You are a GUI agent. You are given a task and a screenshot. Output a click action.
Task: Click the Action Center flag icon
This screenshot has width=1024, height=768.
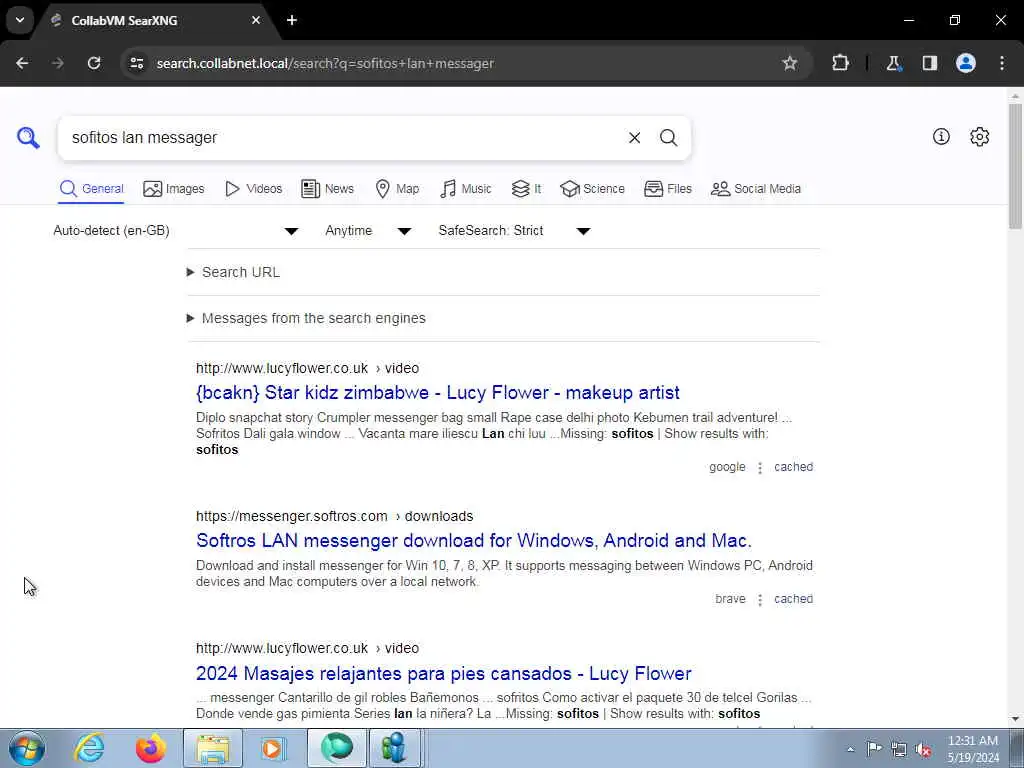(x=874, y=749)
